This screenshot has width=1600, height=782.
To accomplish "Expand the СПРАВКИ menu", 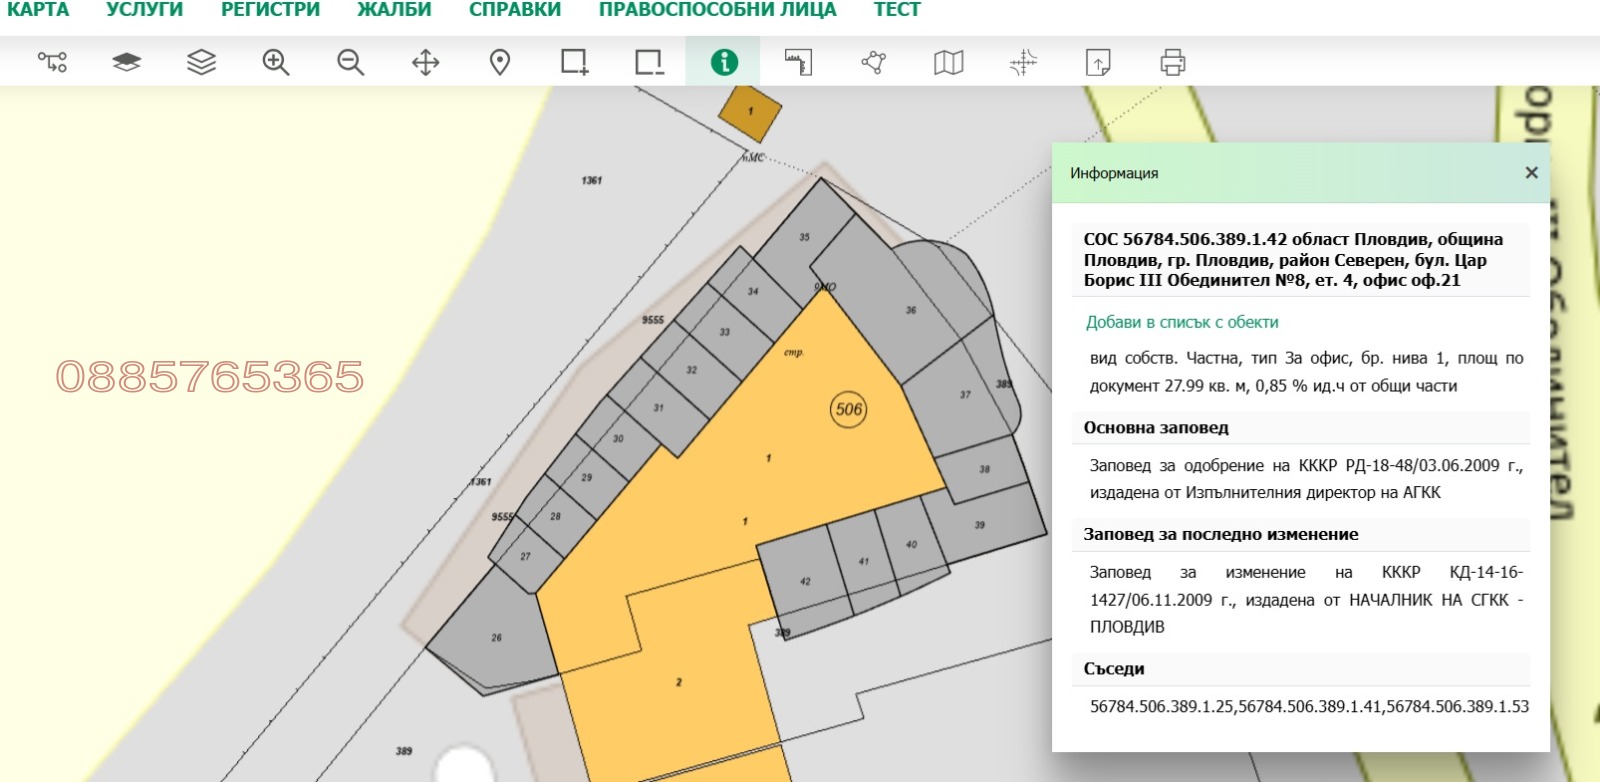I will [x=515, y=10].
